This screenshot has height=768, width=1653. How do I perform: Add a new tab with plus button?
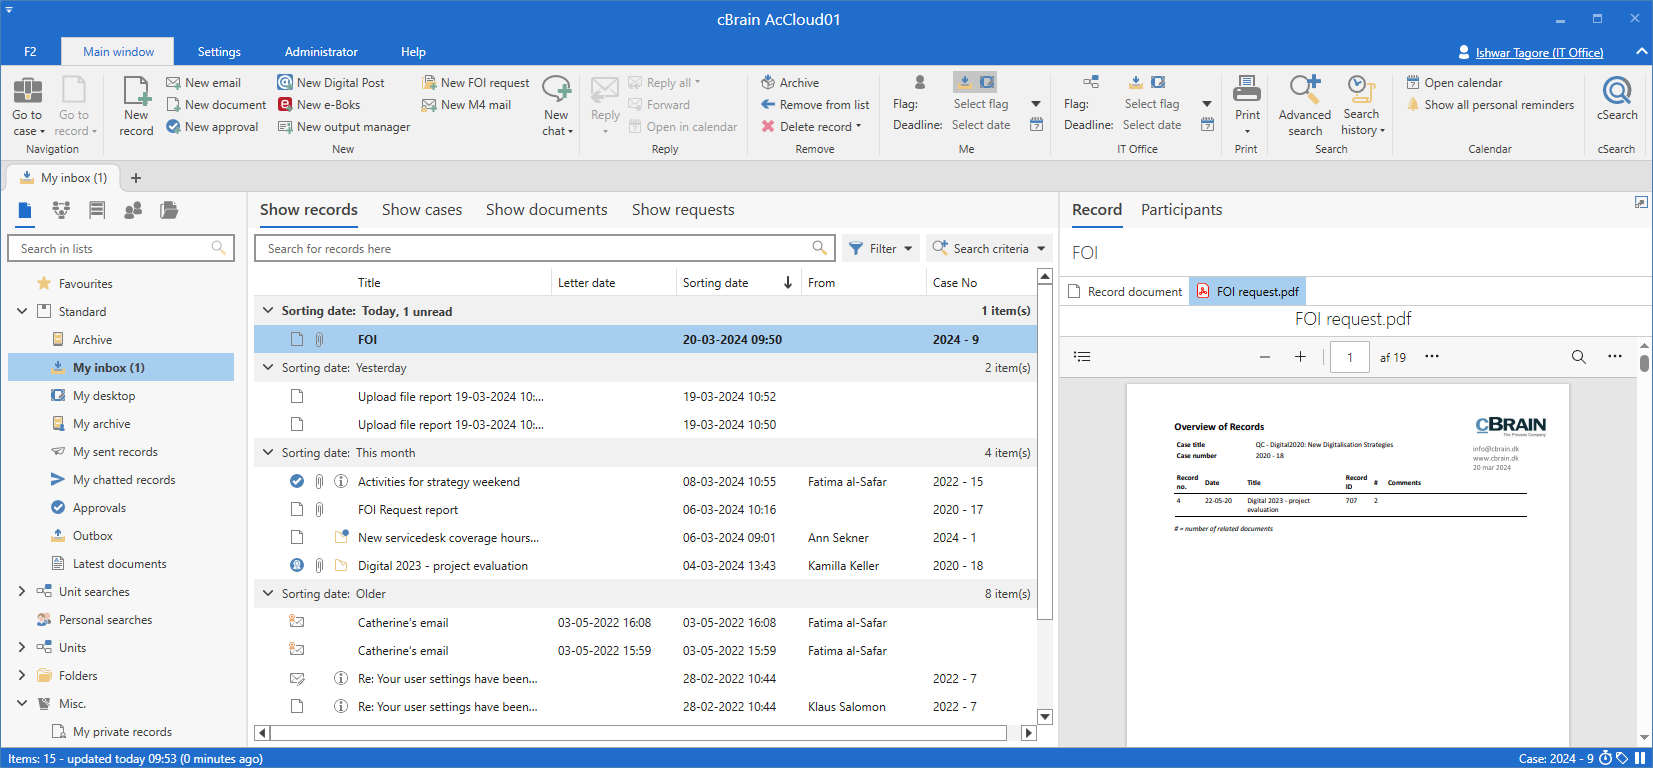coord(136,178)
